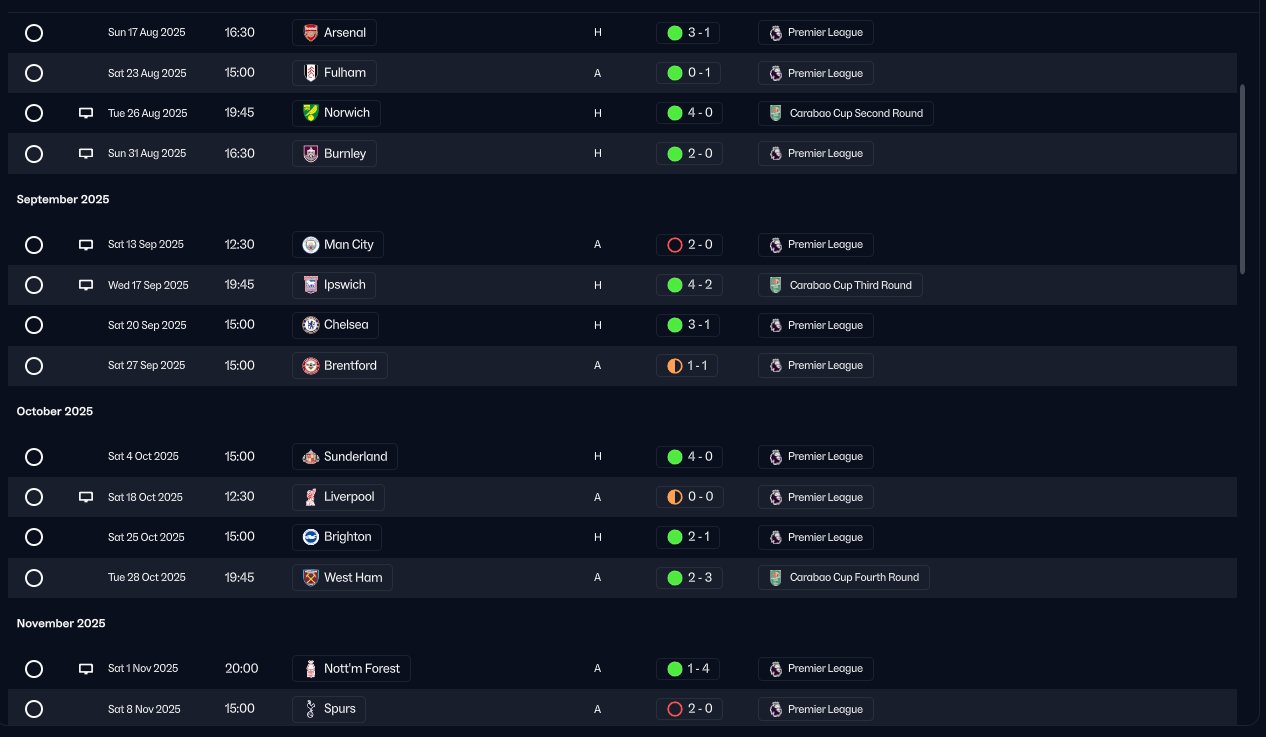Open the 1 - 1 draw result at Brentford
This screenshot has width=1266, height=737.
[x=687, y=366]
